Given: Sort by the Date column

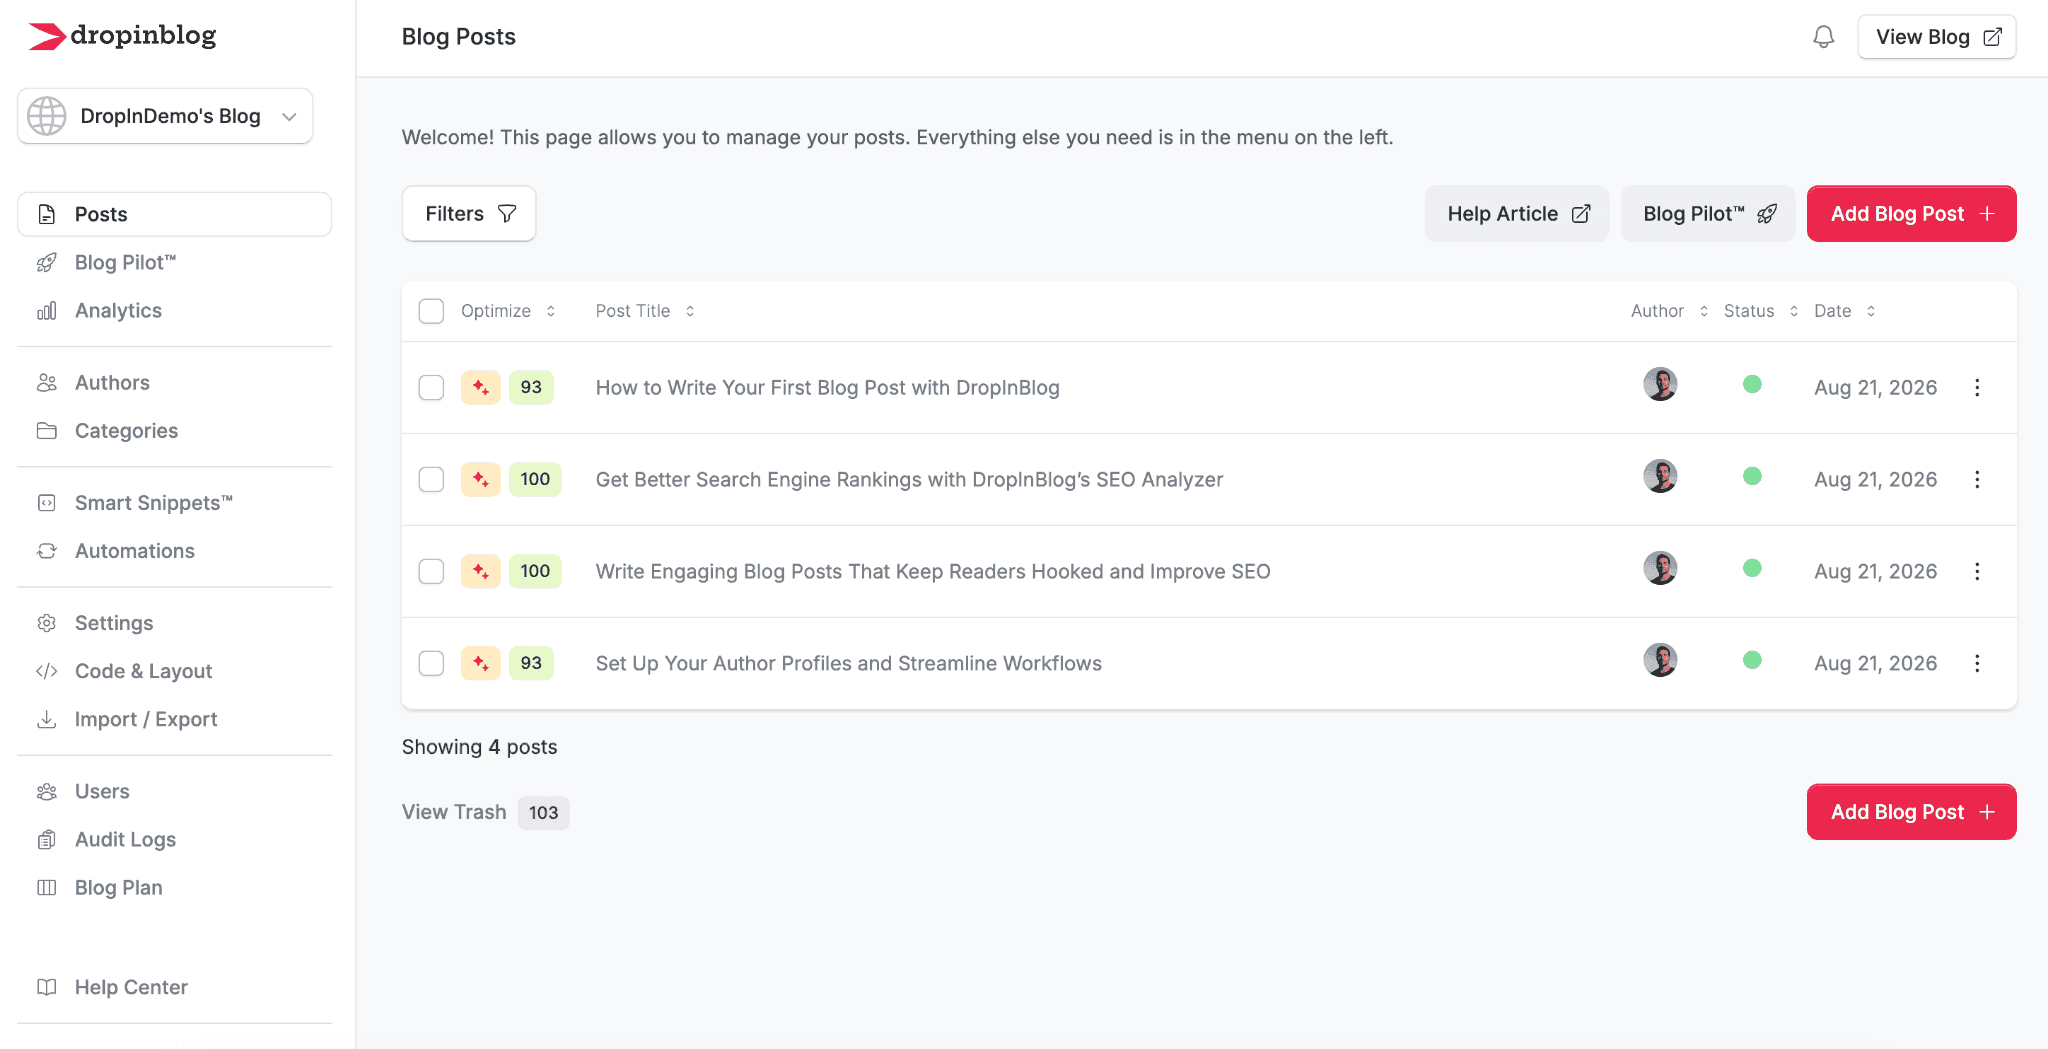Looking at the screenshot, I should pos(1845,311).
